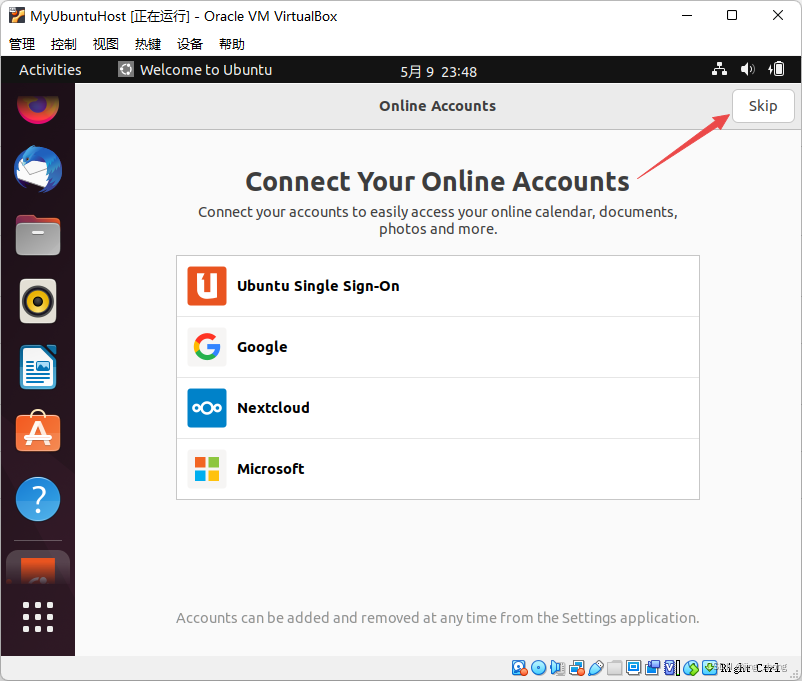Open the network status icon in top bar
Screen dimensions: 802x681
click(x=720, y=69)
